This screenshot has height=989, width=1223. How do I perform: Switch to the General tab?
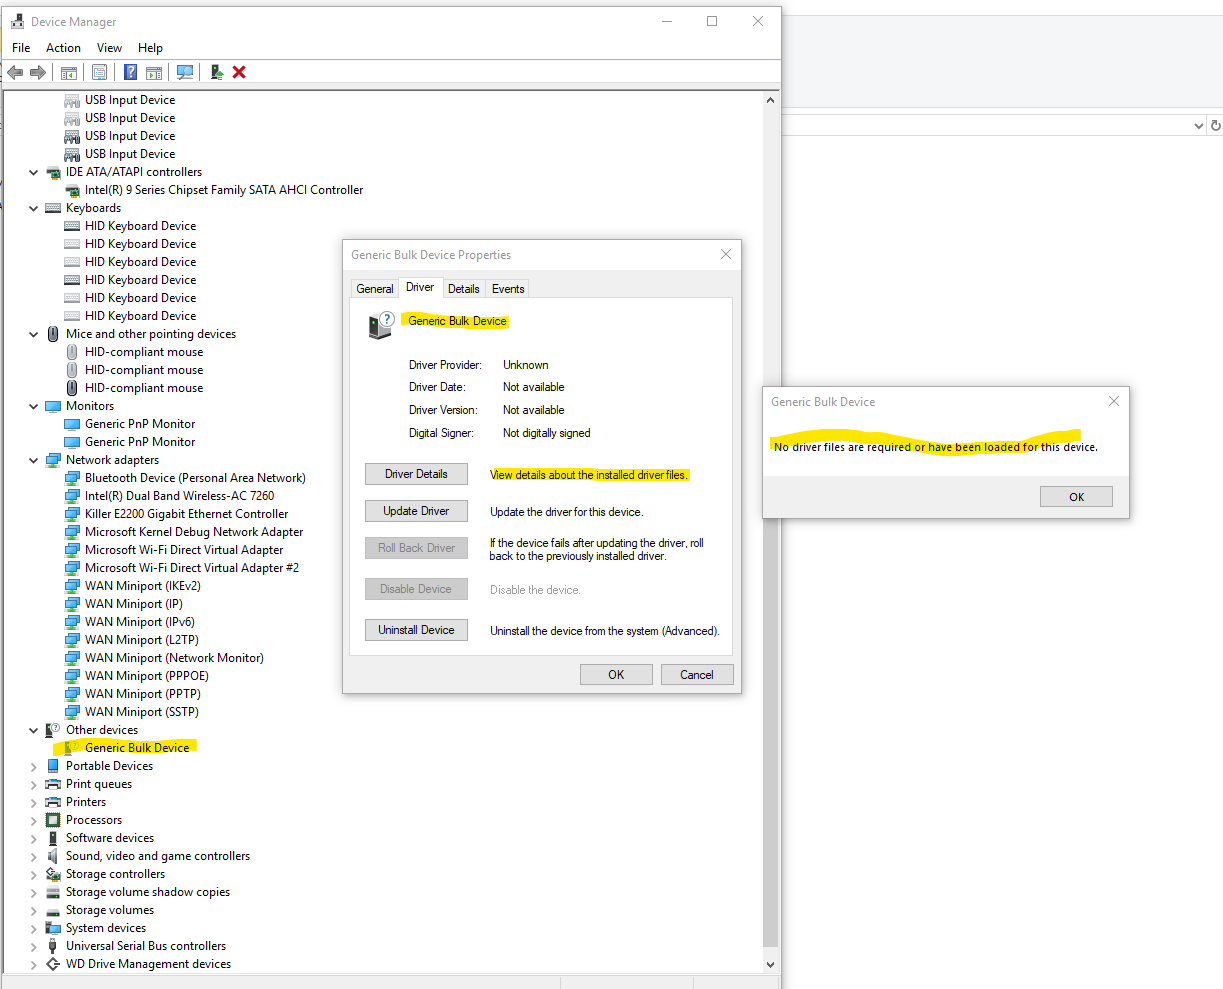(375, 288)
